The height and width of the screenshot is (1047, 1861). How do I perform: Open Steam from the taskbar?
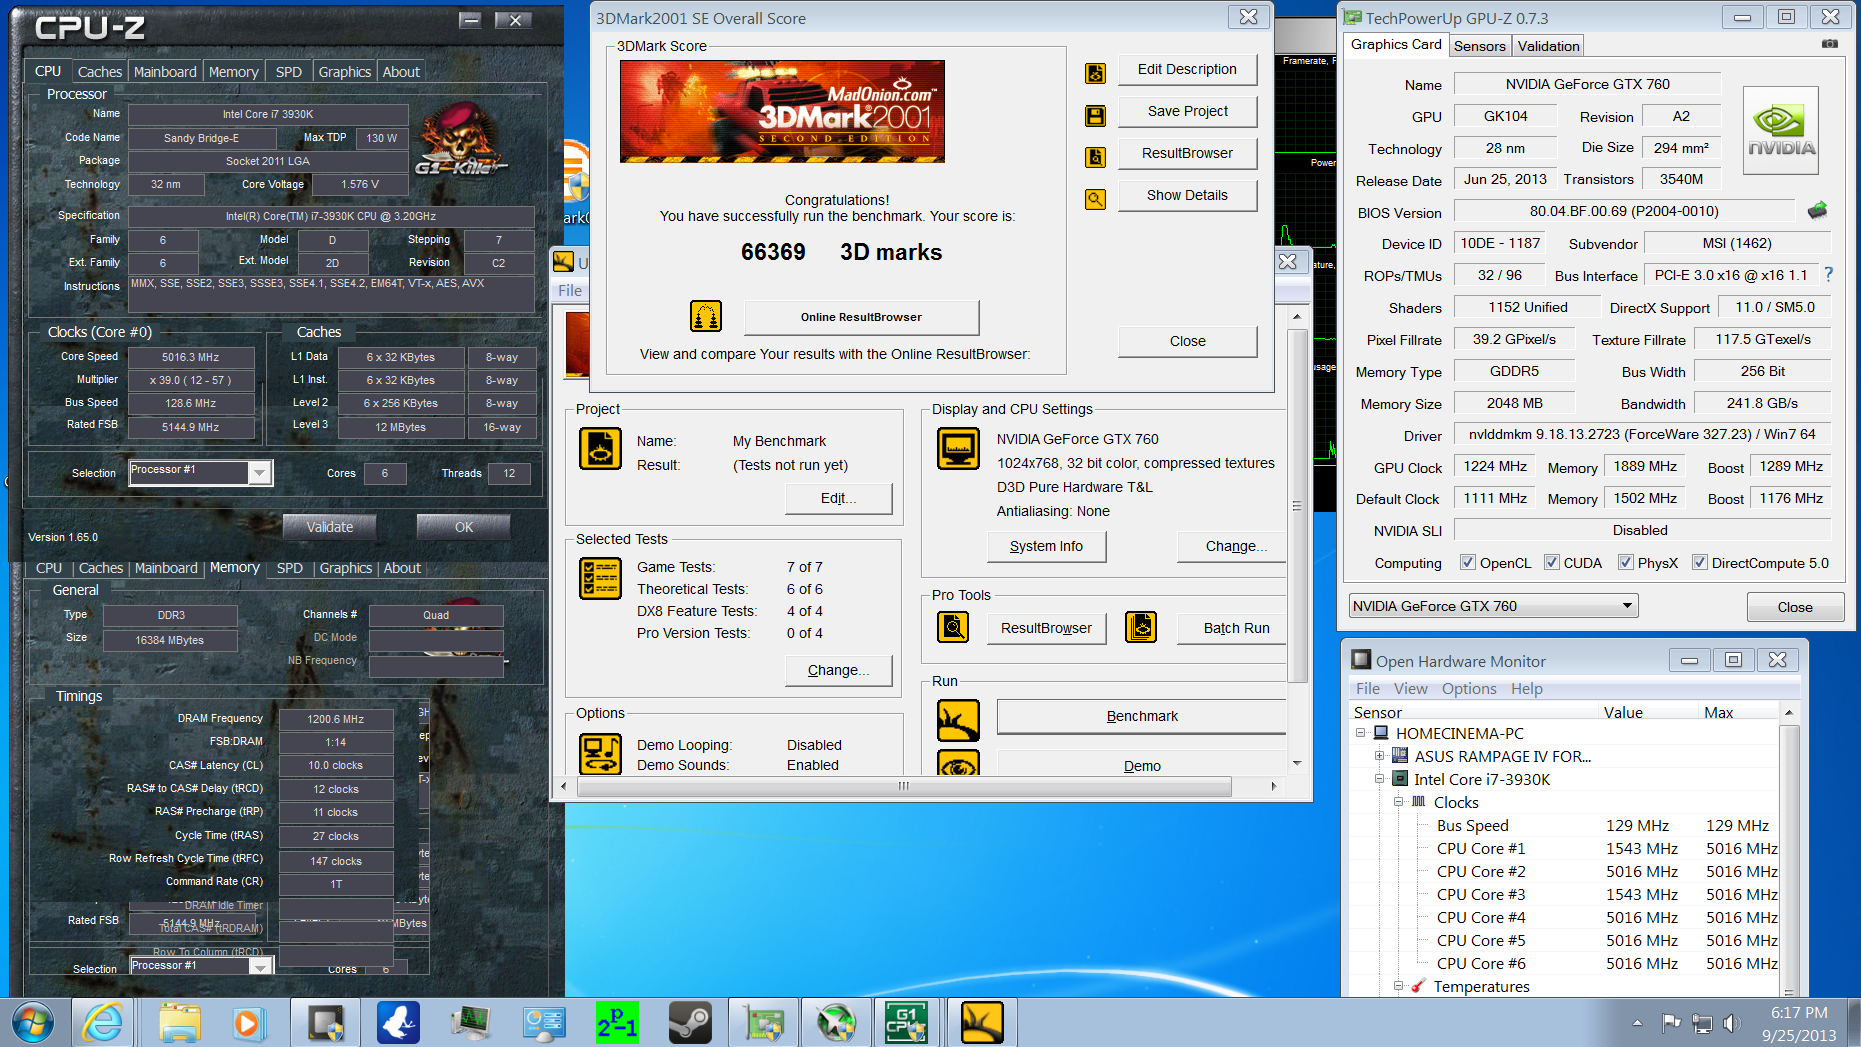tap(689, 1023)
